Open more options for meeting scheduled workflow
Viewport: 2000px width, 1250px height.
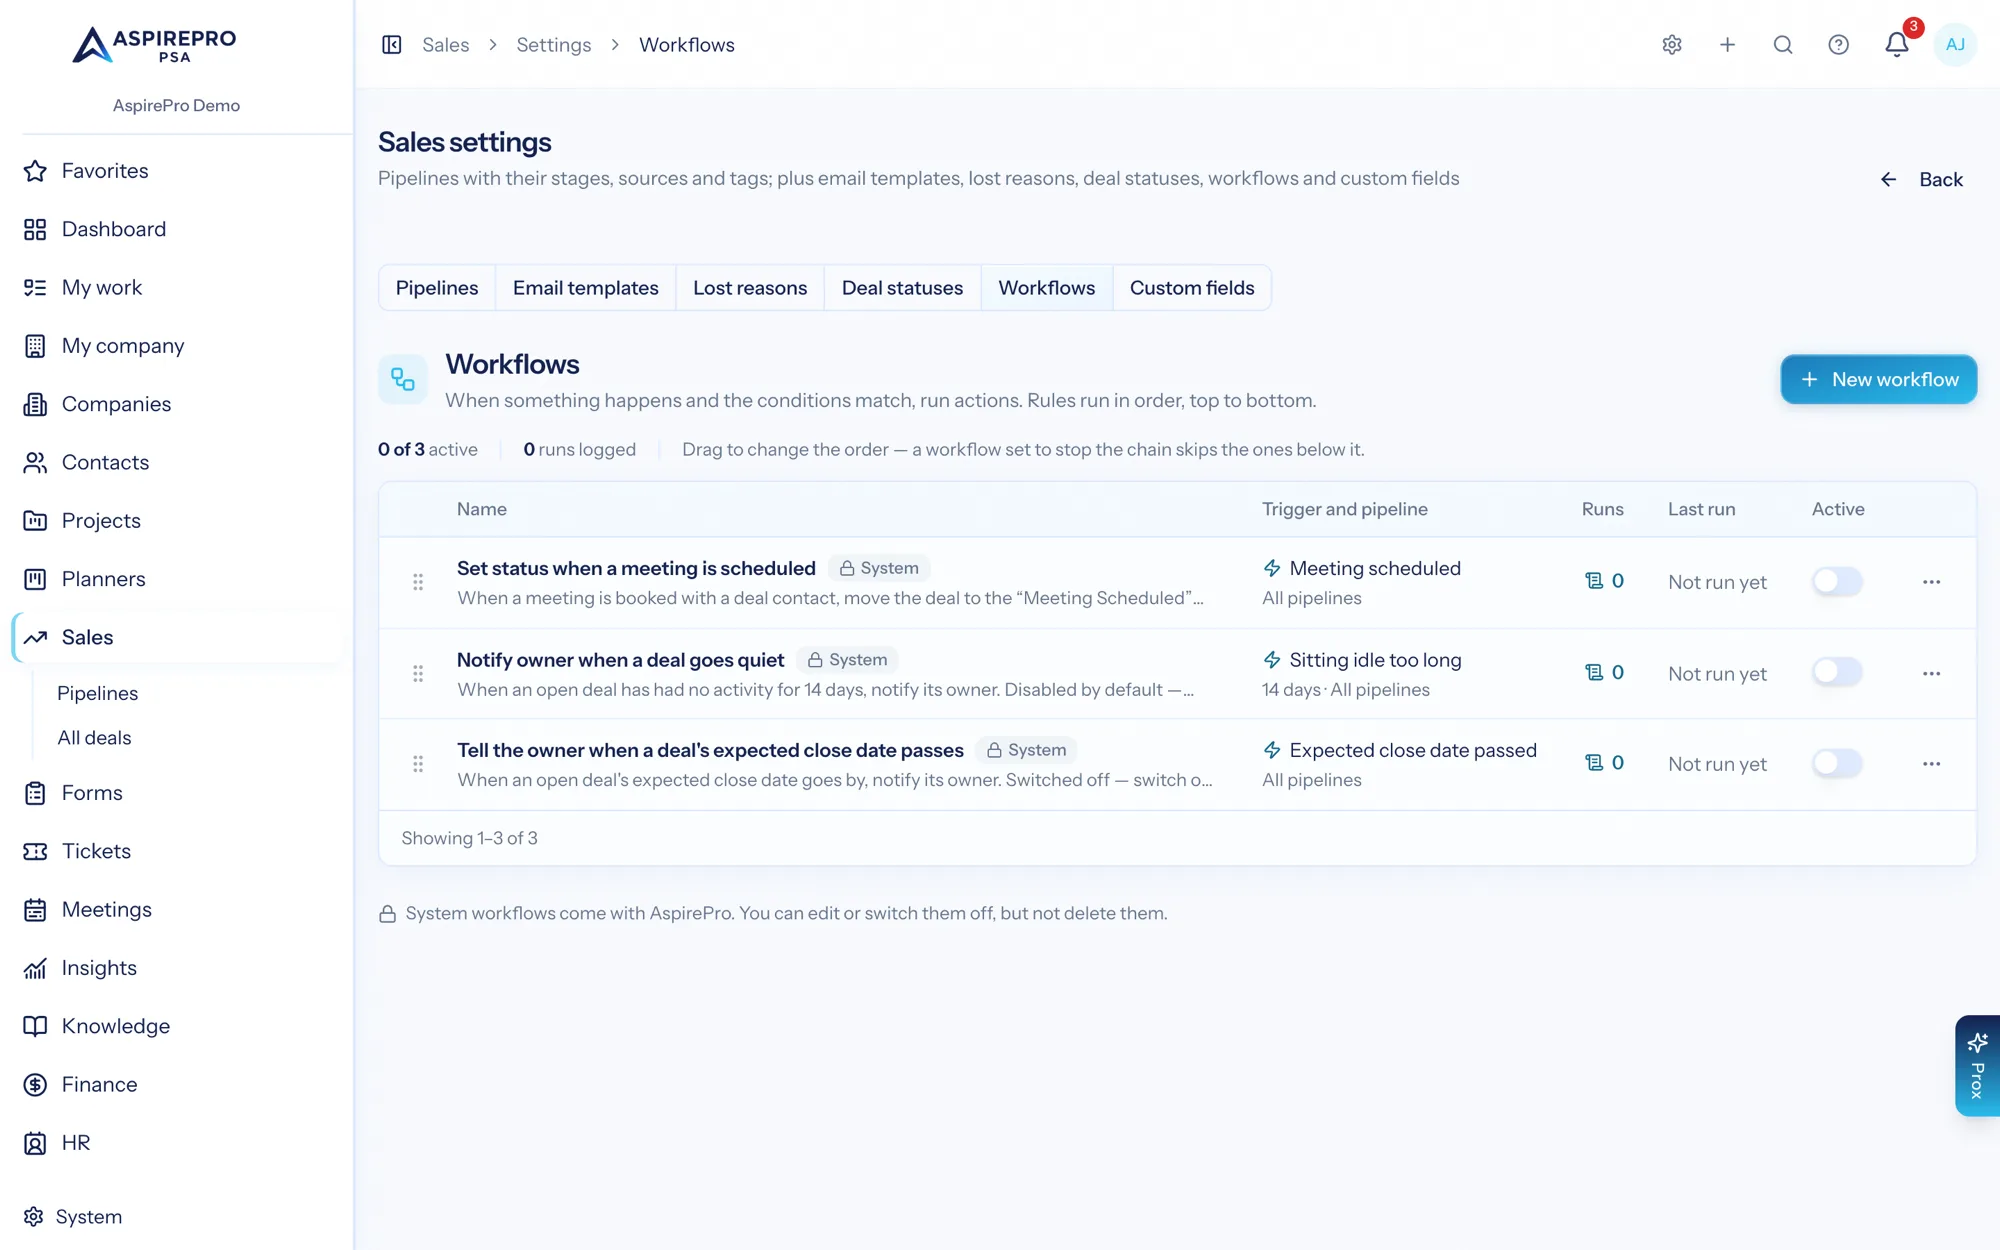pyautogui.click(x=1931, y=582)
